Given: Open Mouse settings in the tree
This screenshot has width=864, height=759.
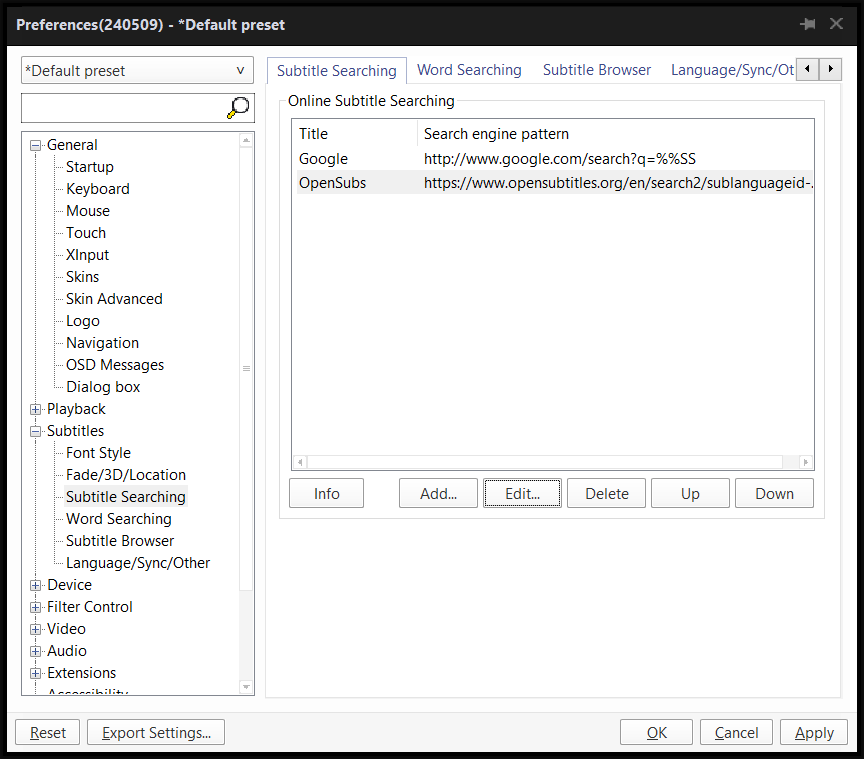Looking at the screenshot, I should pyautogui.click(x=88, y=211).
